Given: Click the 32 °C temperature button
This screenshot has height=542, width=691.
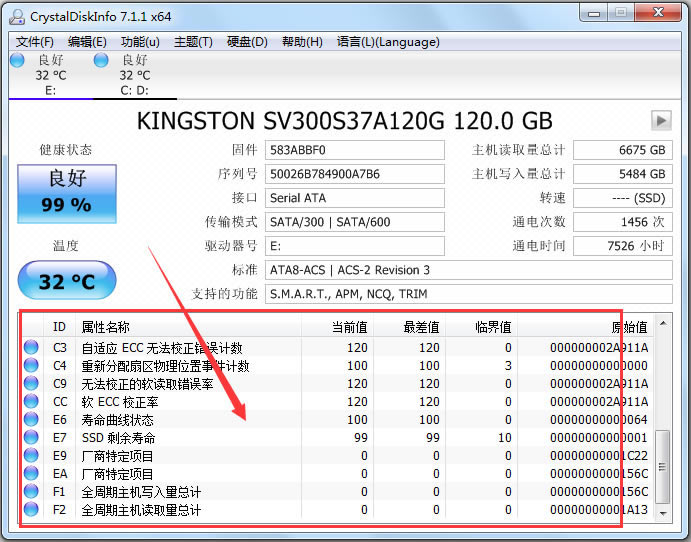Looking at the screenshot, I should coord(67,282).
